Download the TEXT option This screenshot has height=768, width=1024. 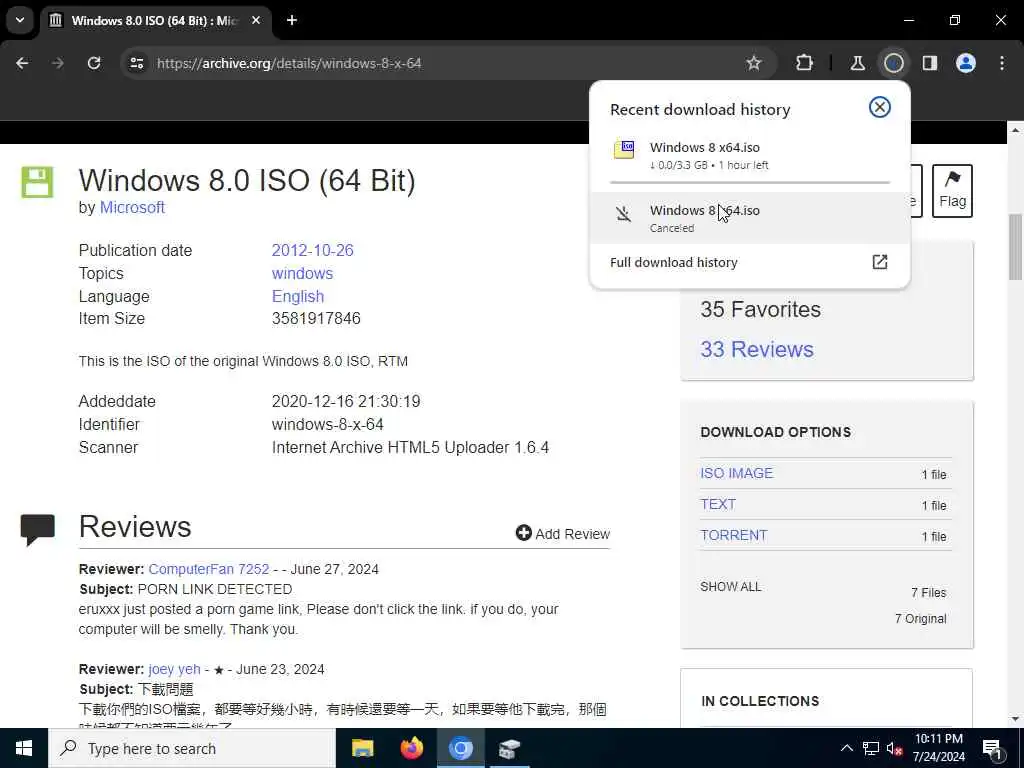click(718, 504)
